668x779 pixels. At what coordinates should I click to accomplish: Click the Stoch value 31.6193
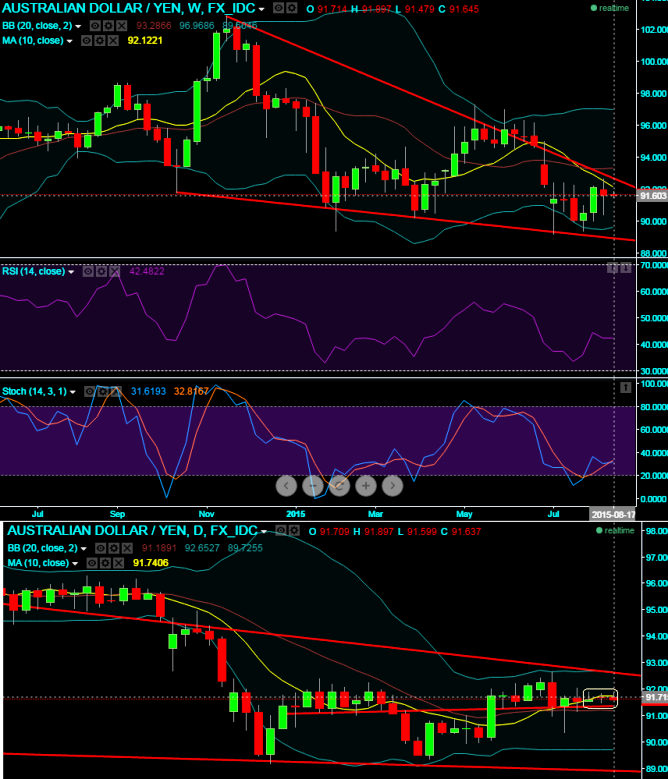pos(148,391)
